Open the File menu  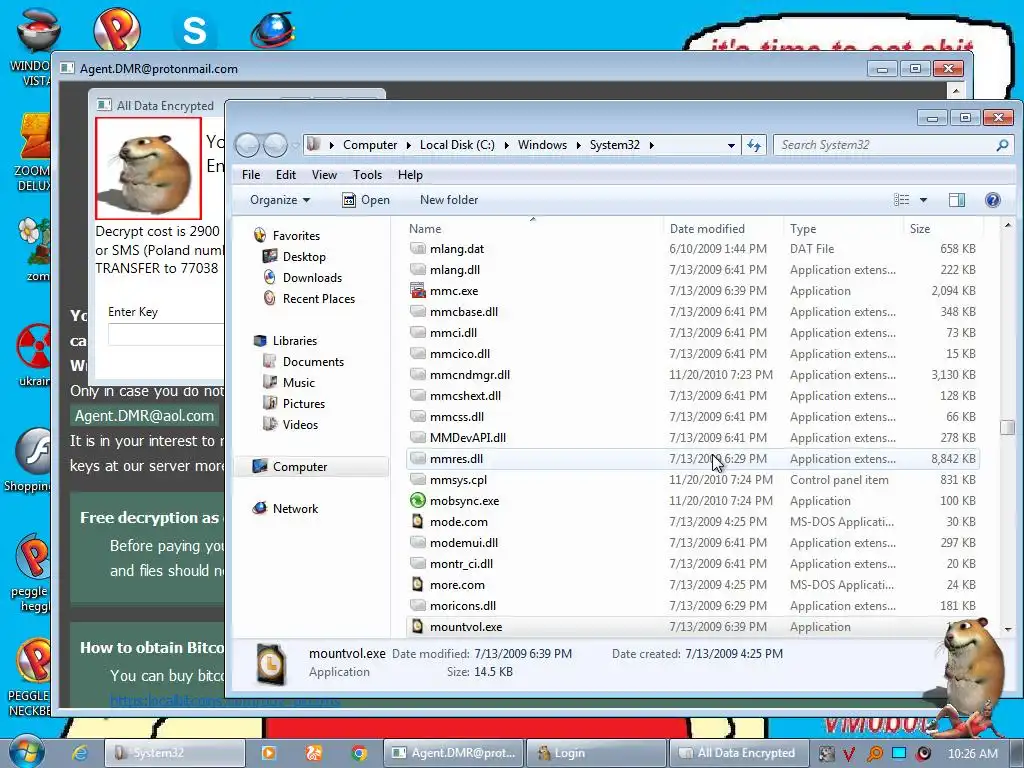[x=251, y=175]
